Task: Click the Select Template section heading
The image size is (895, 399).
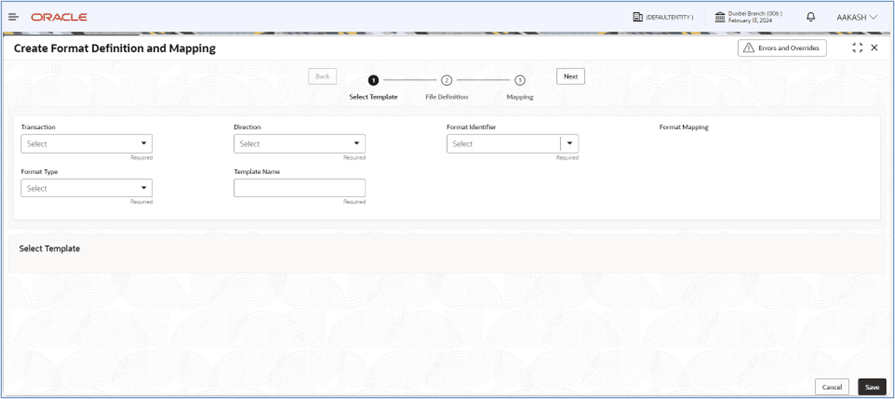Action: pos(50,249)
